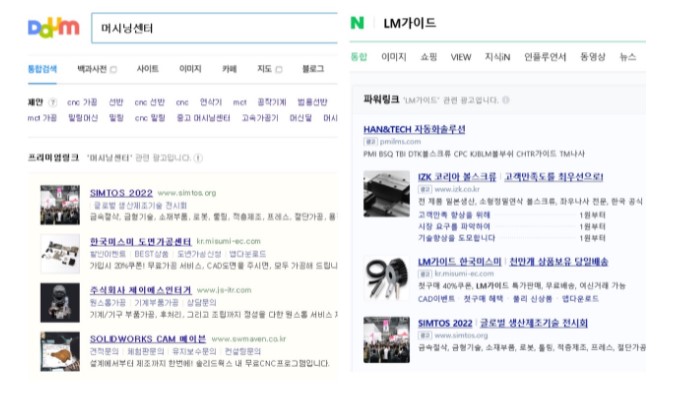Open the SOLIDWORKS CAM ad title link

tap(148, 339)
